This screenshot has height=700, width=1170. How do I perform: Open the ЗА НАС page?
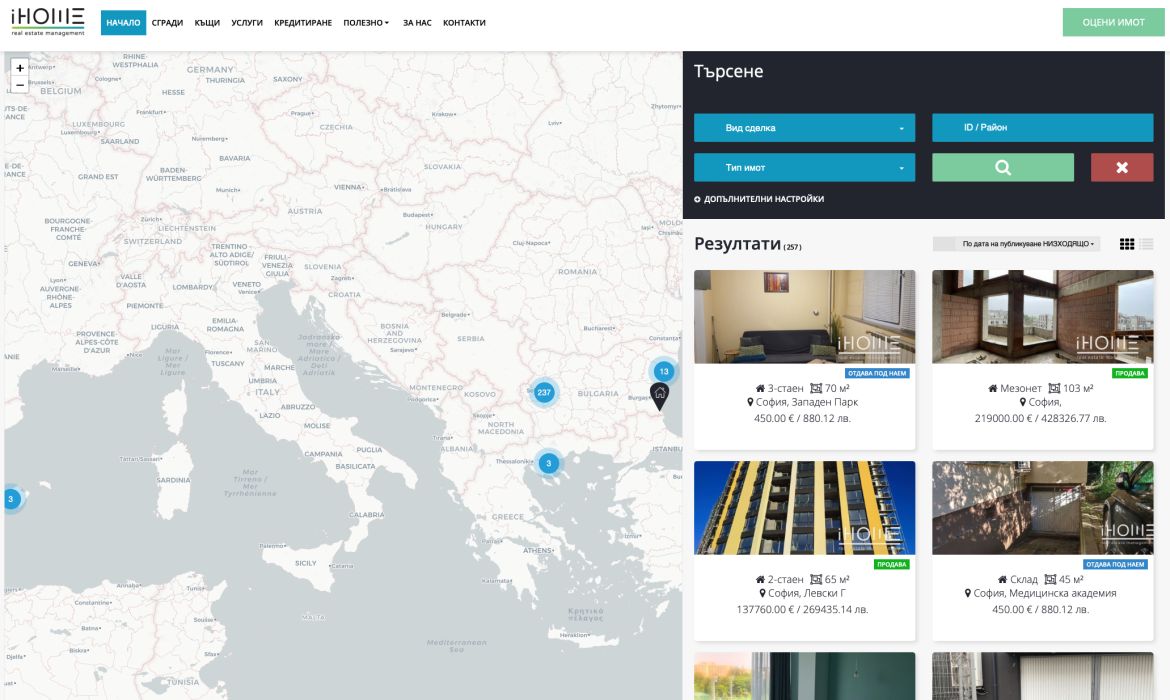417,23
